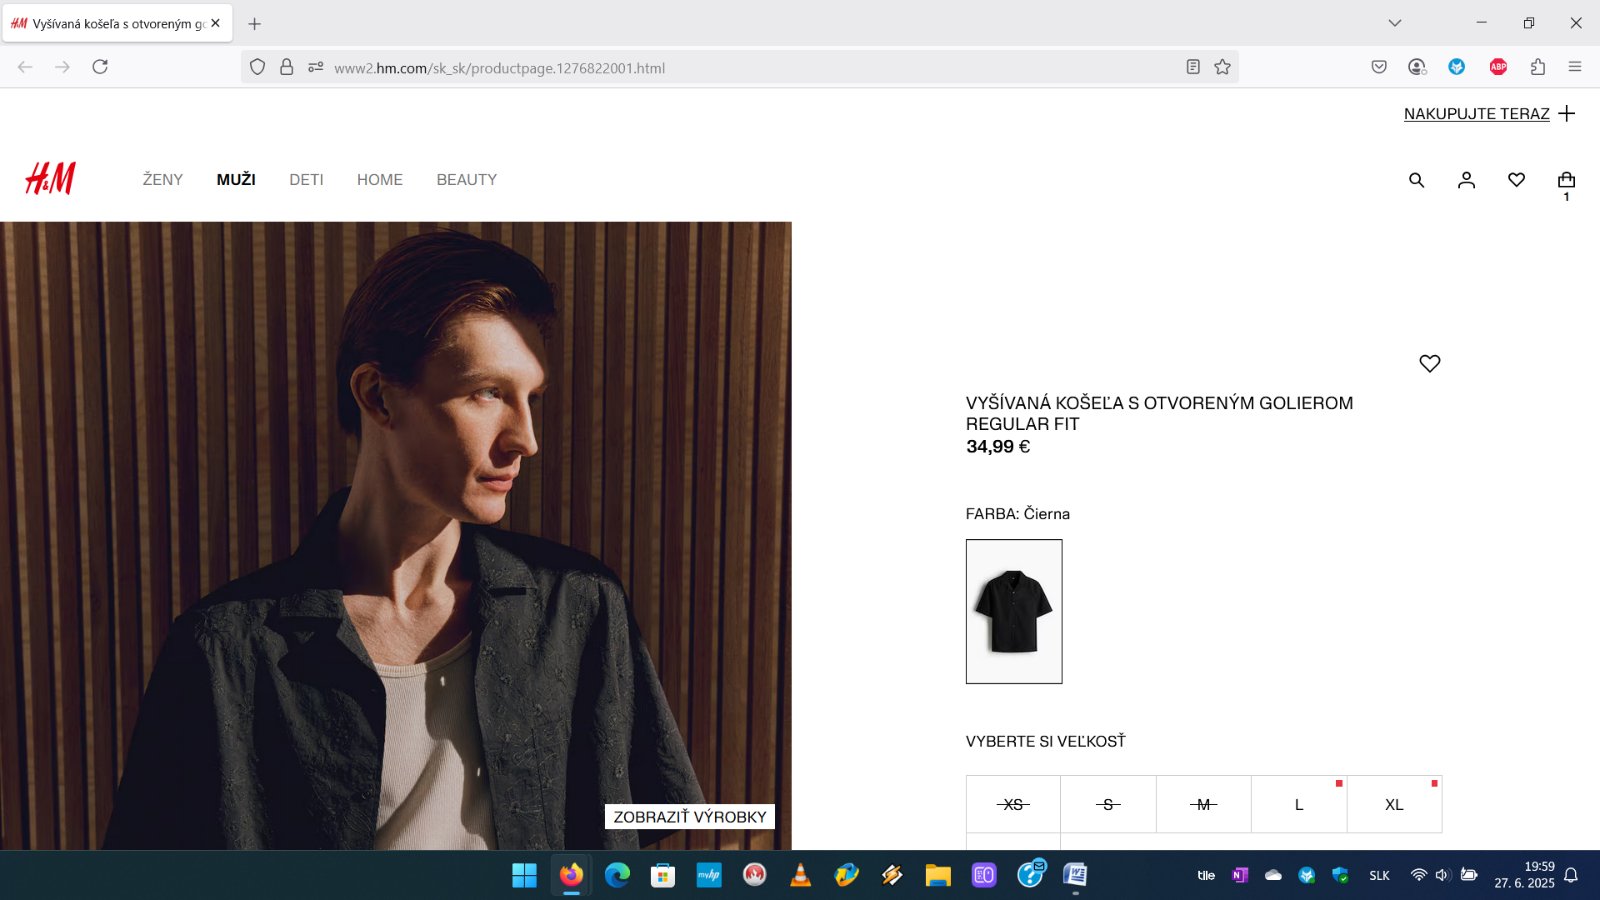Go to the BEAUTY section

pyautogui.click(x=466, y=180)
